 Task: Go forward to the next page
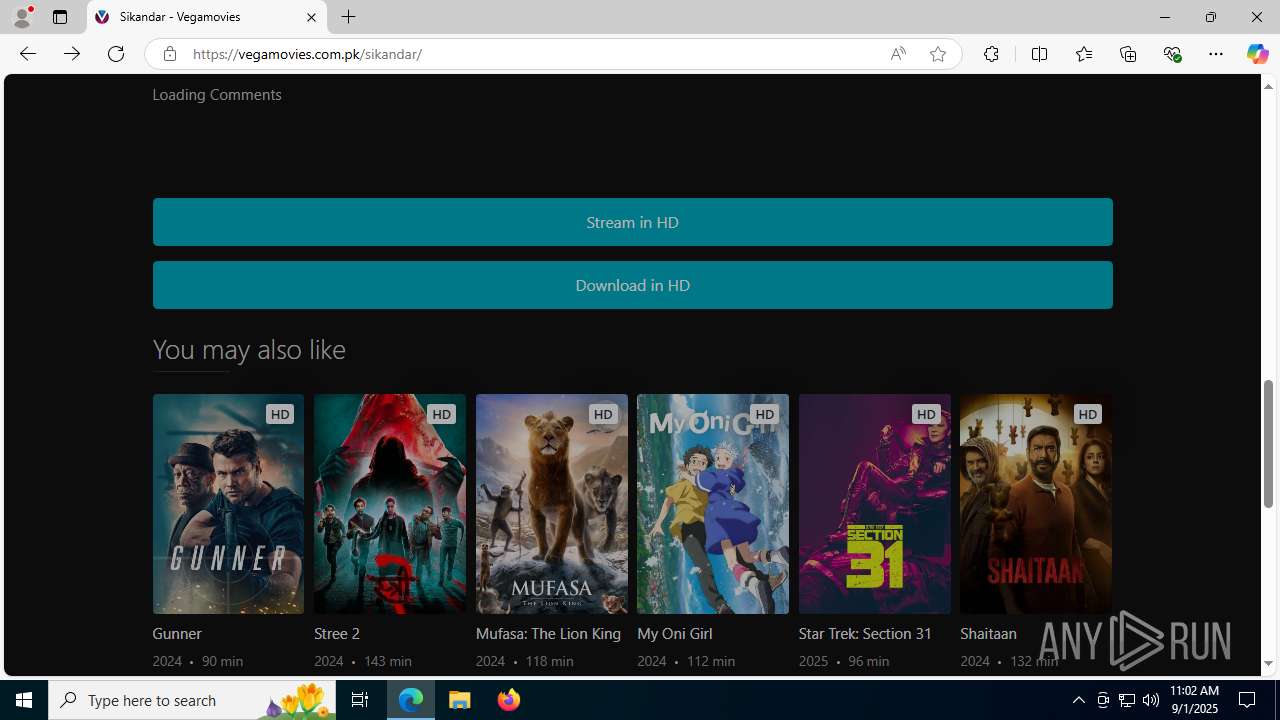point(71,54)
